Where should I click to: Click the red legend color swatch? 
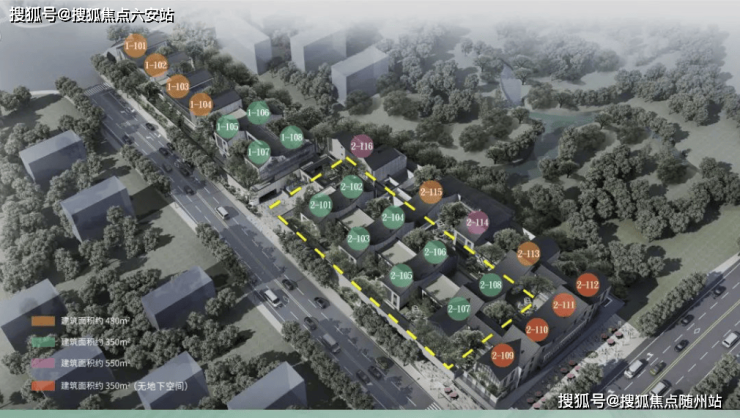(x=43, y=385)
